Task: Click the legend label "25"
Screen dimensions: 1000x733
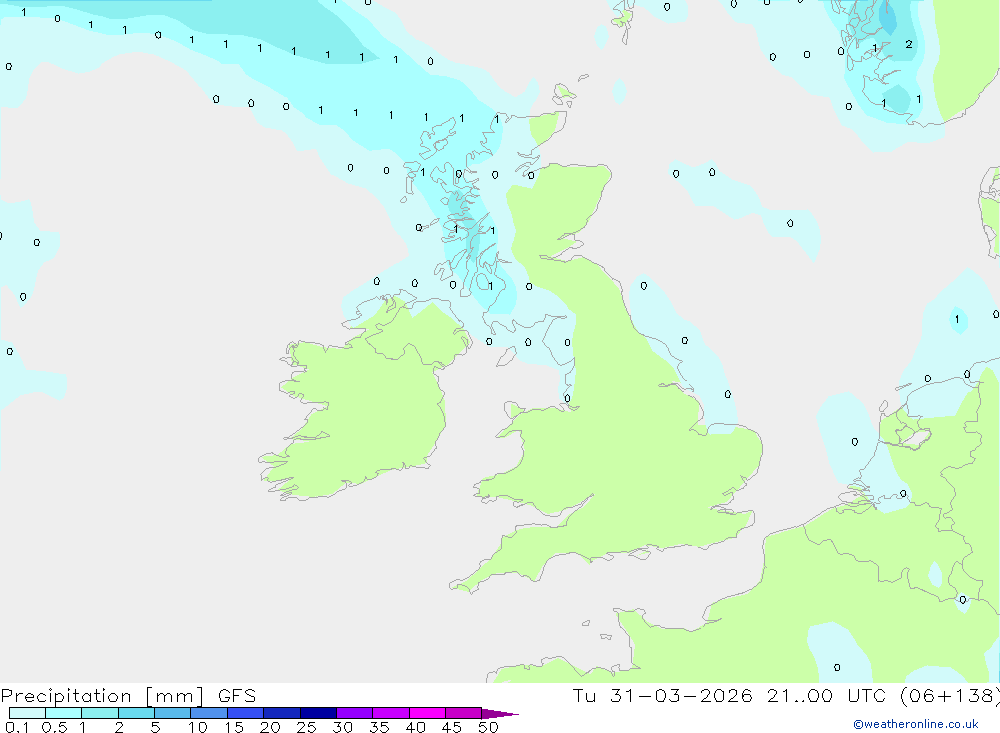Action: point(306,727)
